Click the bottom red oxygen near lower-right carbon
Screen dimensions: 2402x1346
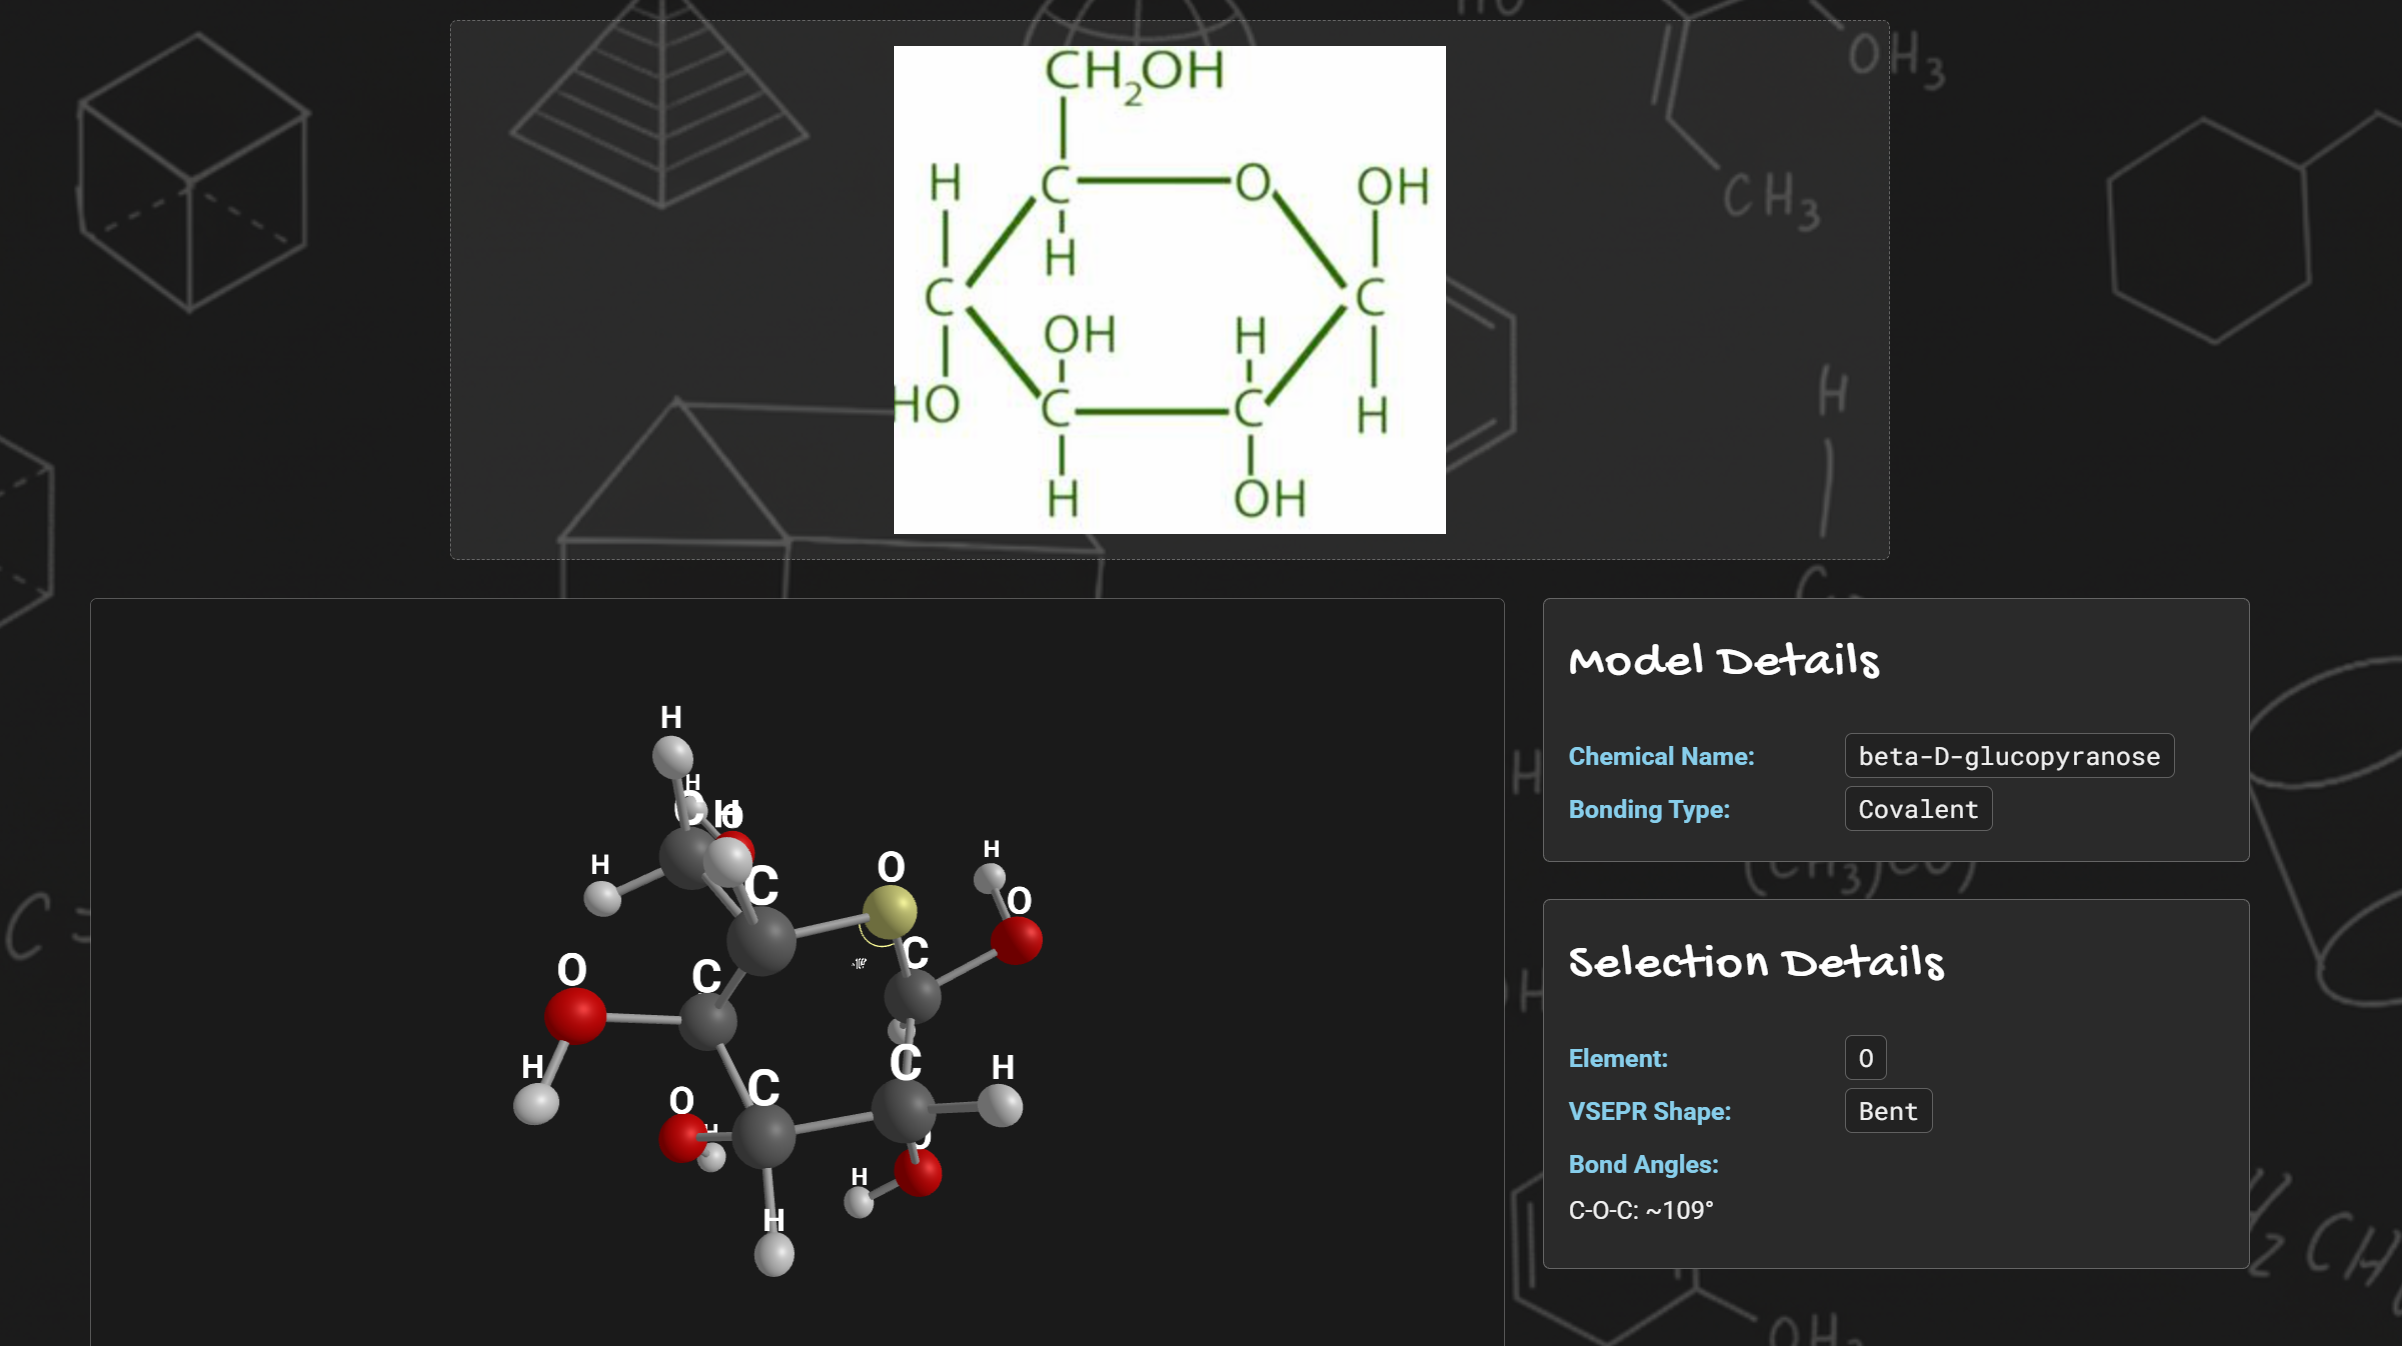click(x=918, y=1172)
